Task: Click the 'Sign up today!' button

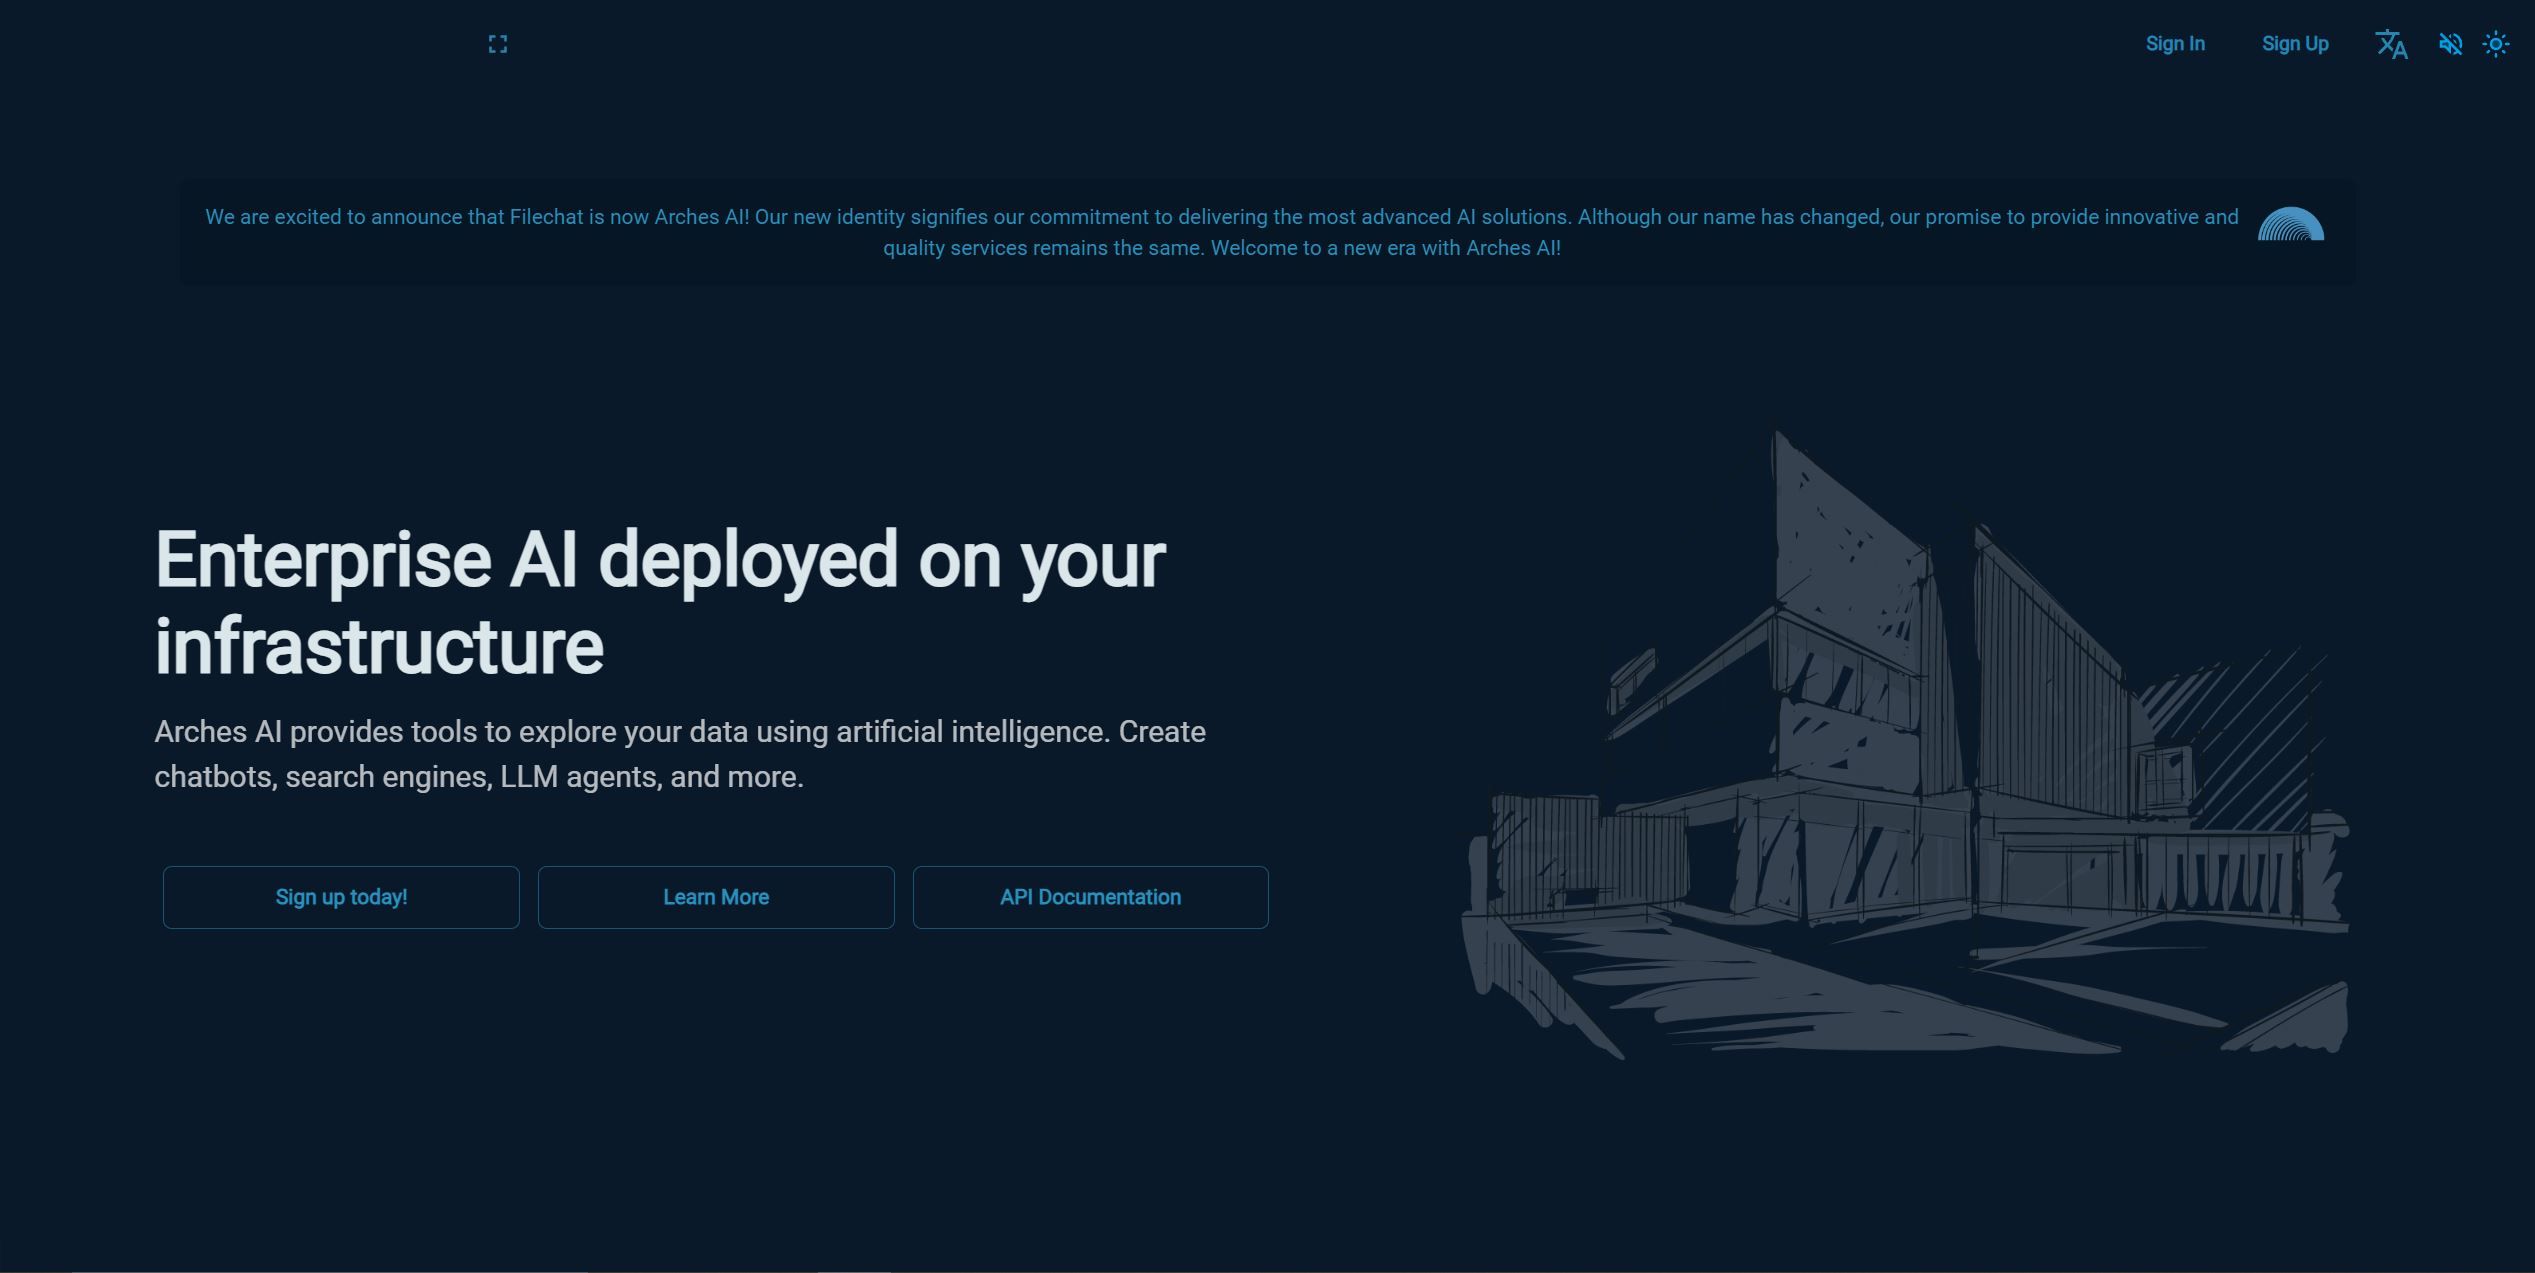Action: tap(341, 897)
